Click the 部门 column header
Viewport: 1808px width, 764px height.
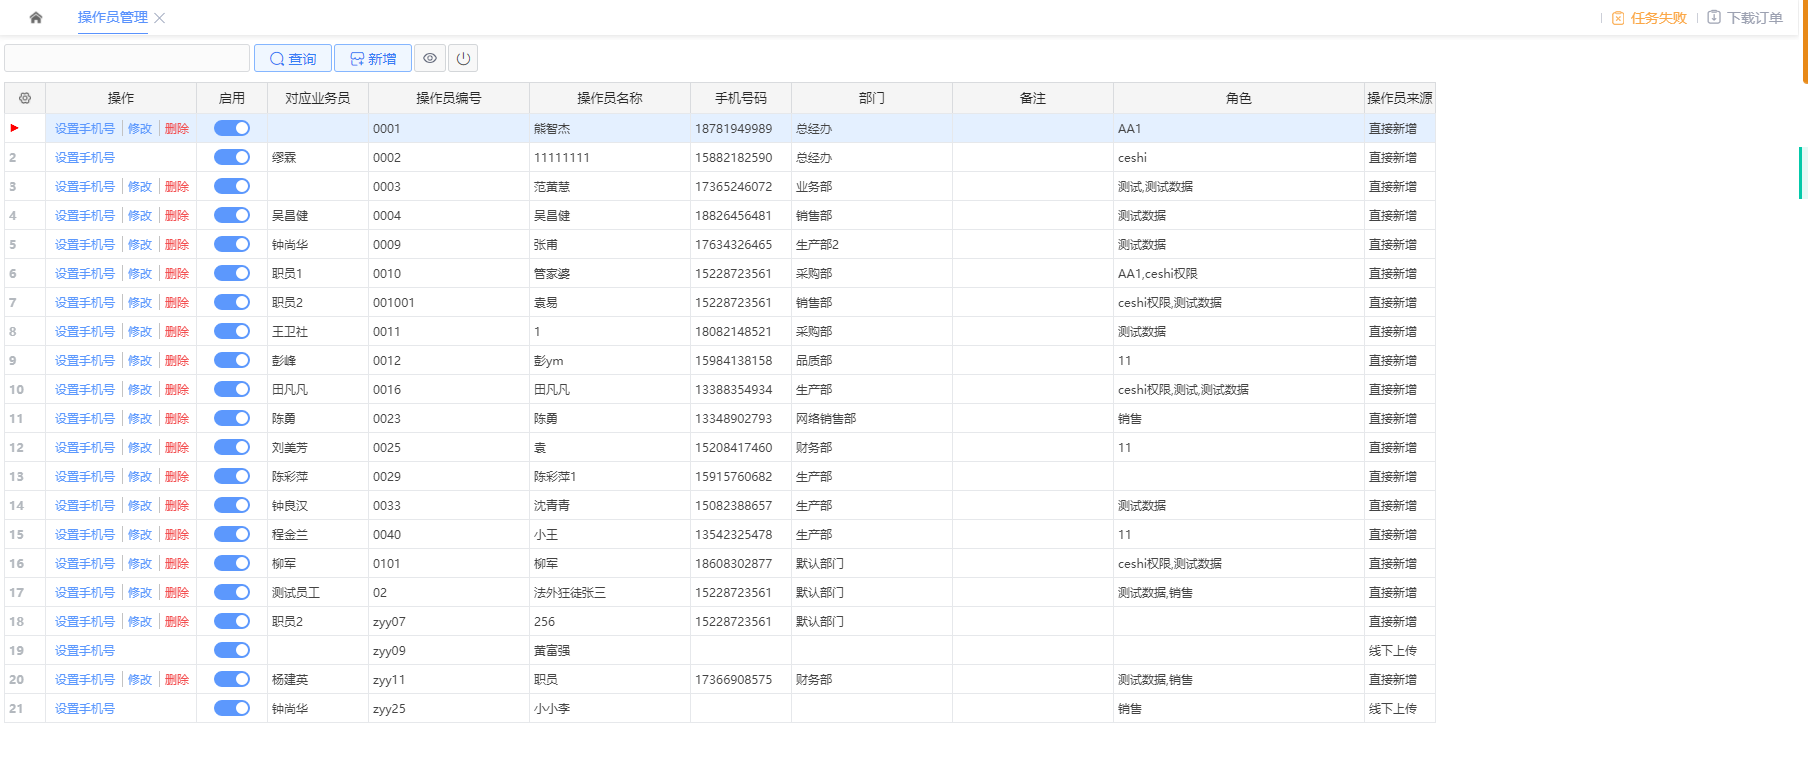[x=872, y=98]
